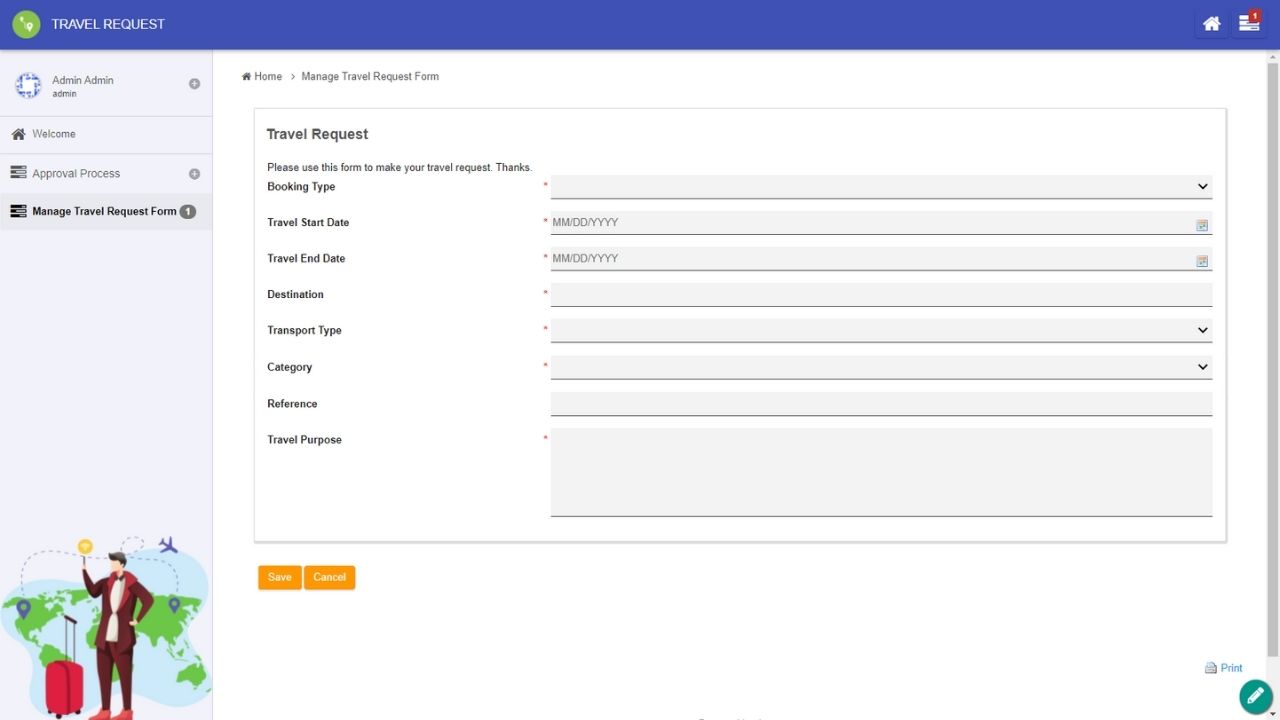Click the Admin Admin user avatar
The width and height of the screenshot is (1280, 720).
[x=28, y=86]
